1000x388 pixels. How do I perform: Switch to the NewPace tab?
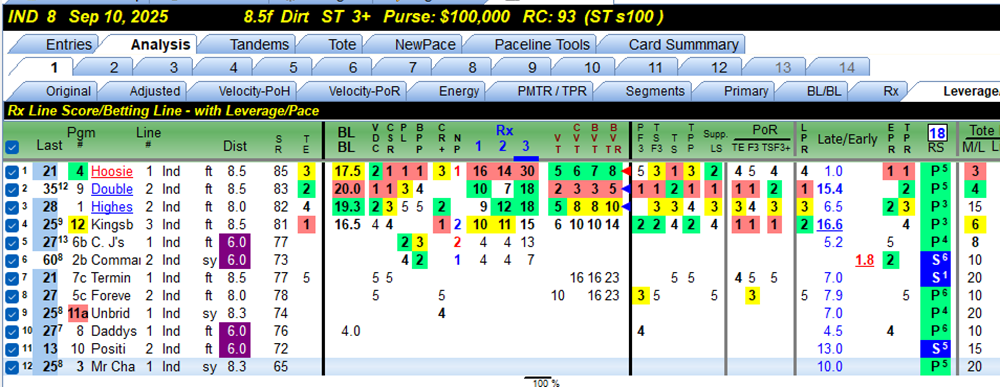tap(425, 45)
